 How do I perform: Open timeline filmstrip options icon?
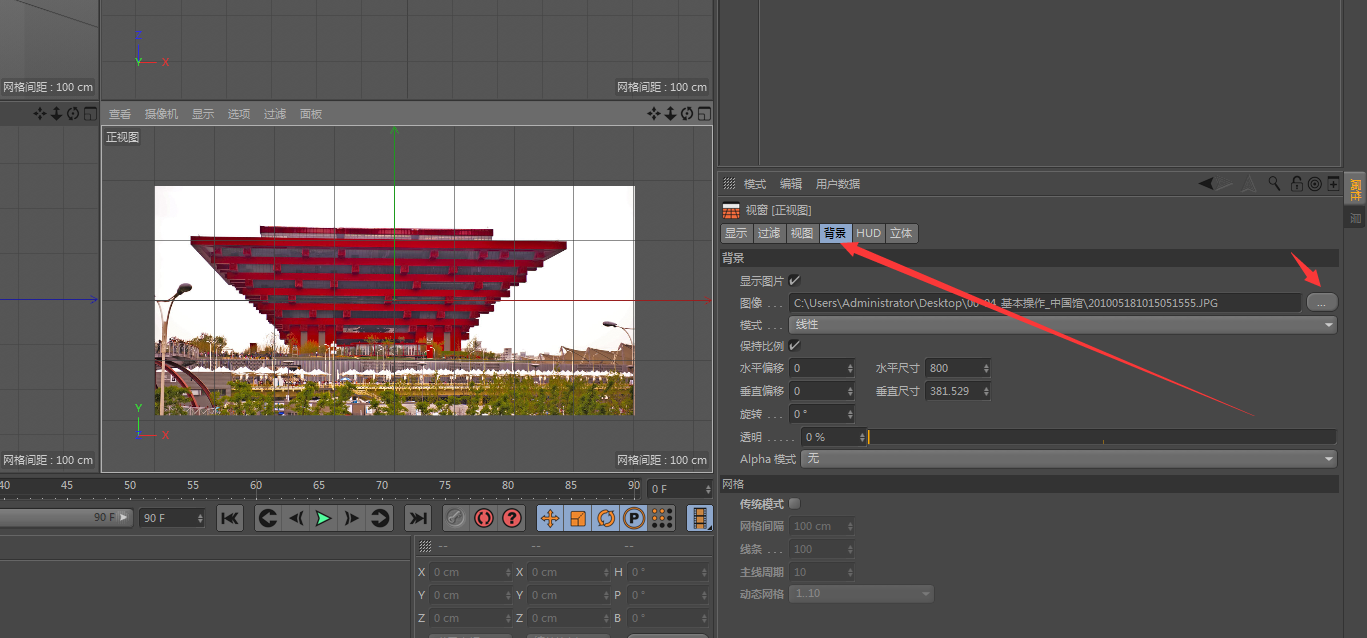click(x=701, y=518)
